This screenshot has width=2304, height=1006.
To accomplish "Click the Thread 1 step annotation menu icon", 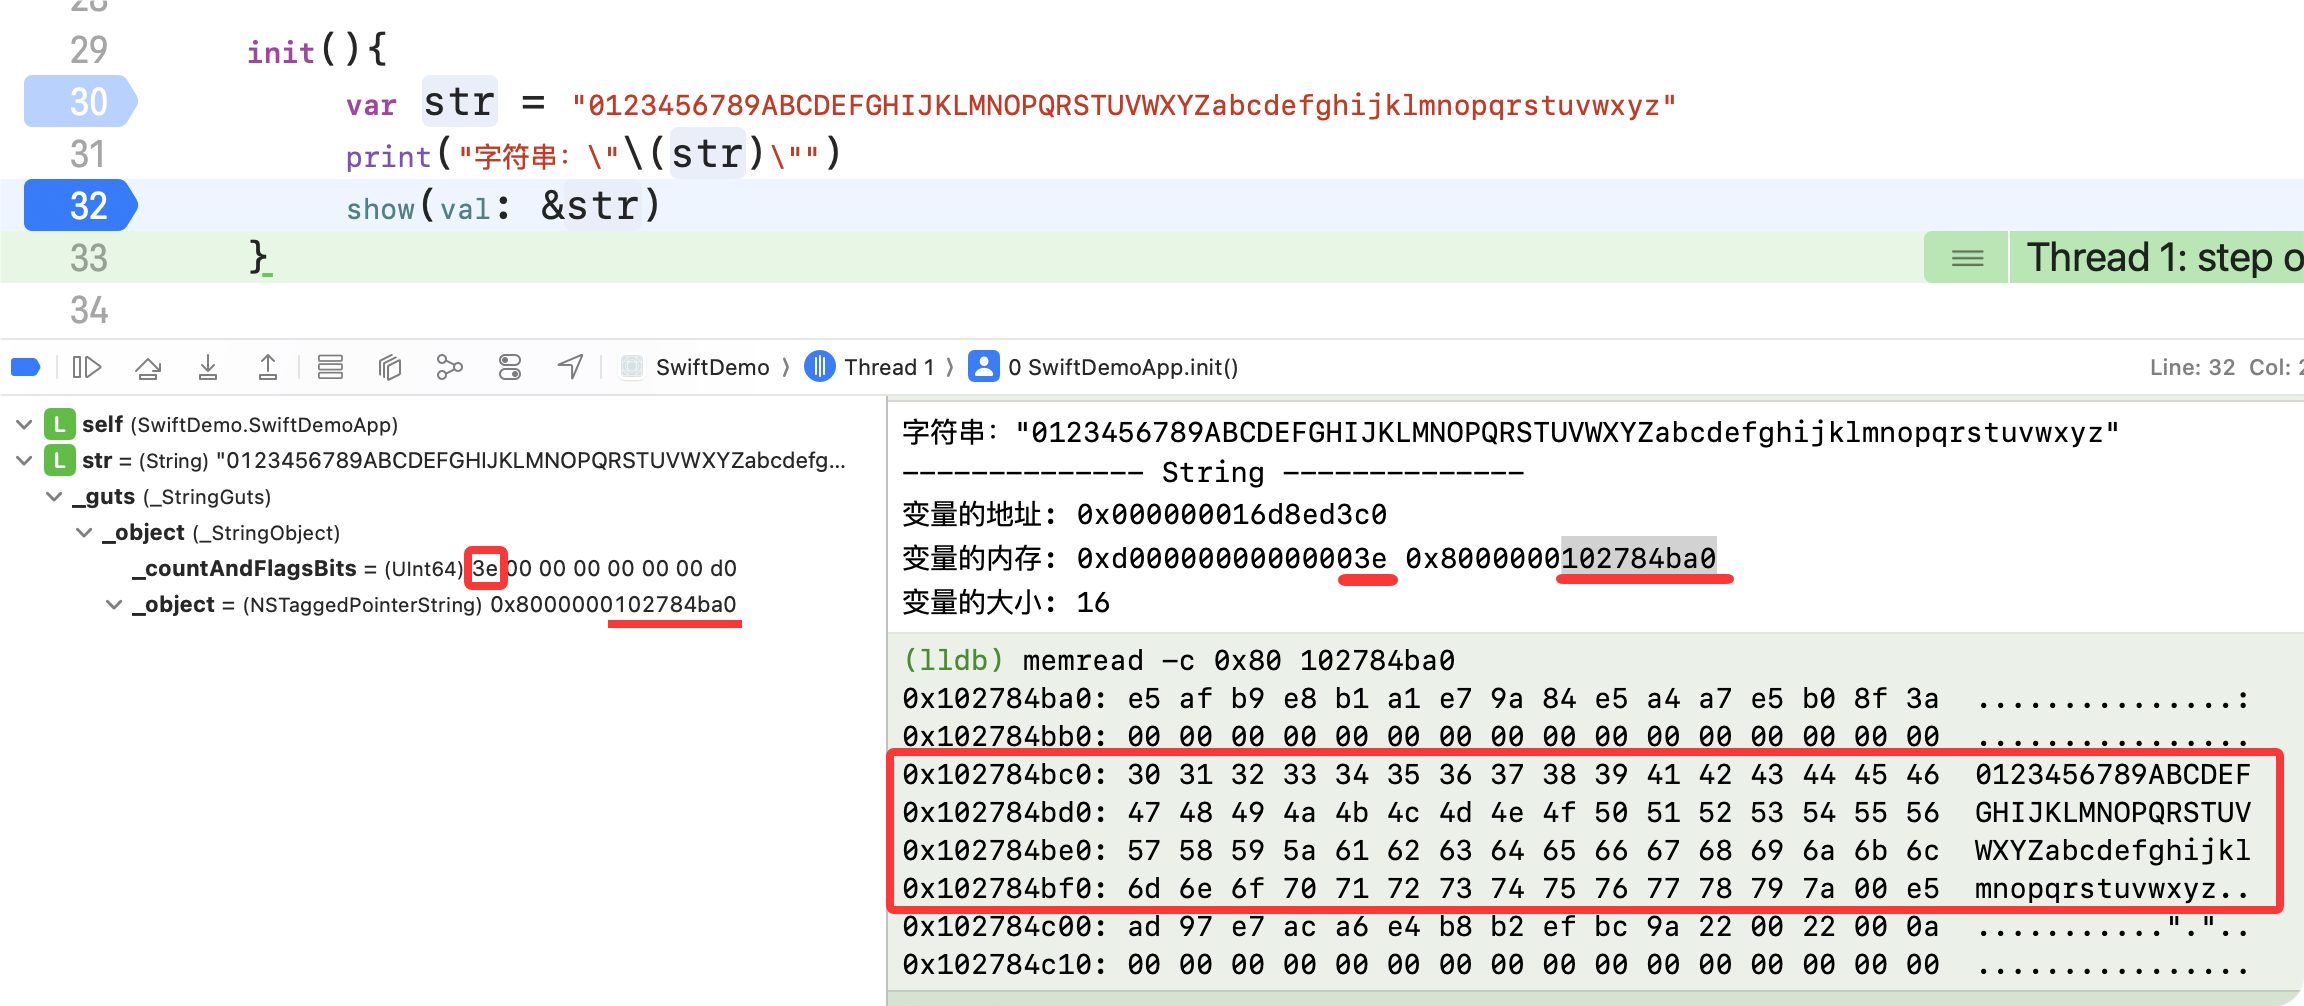I will pos(1967,258).
